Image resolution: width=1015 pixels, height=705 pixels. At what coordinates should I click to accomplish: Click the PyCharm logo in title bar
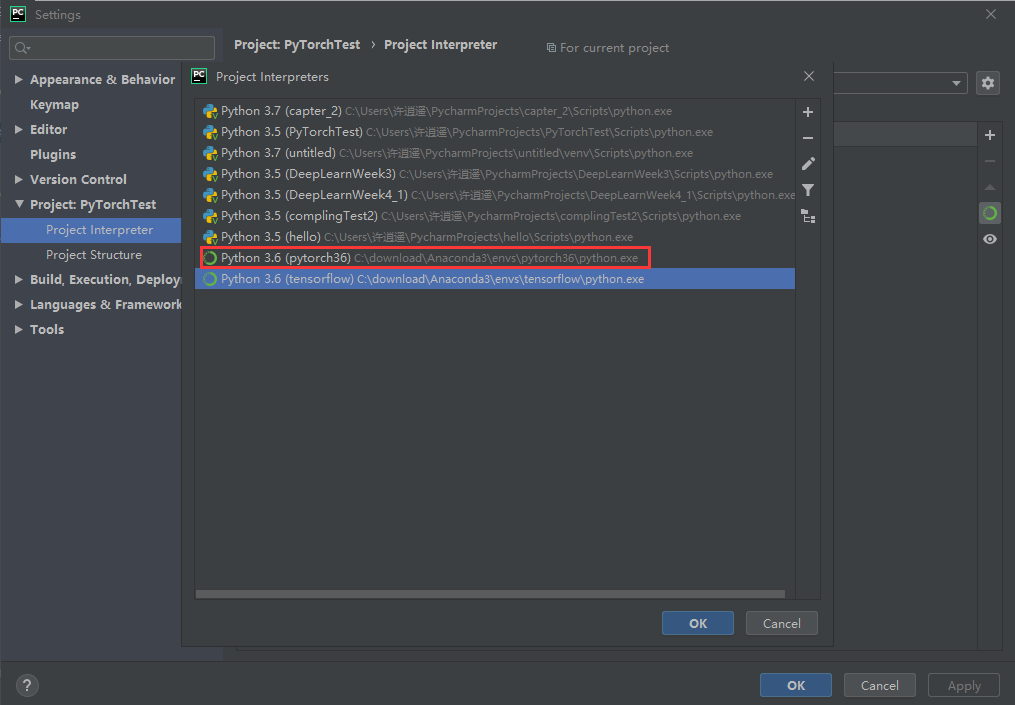[x=16, y=13]
